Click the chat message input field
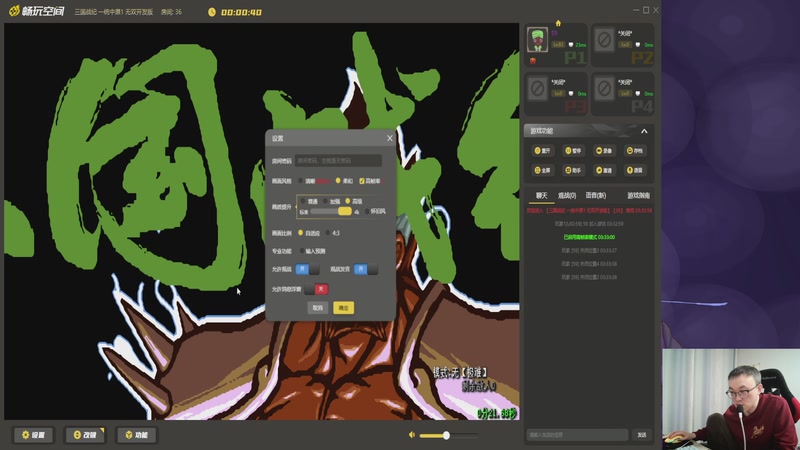Viewport: 800px width, 450px height. click(577, 435)
